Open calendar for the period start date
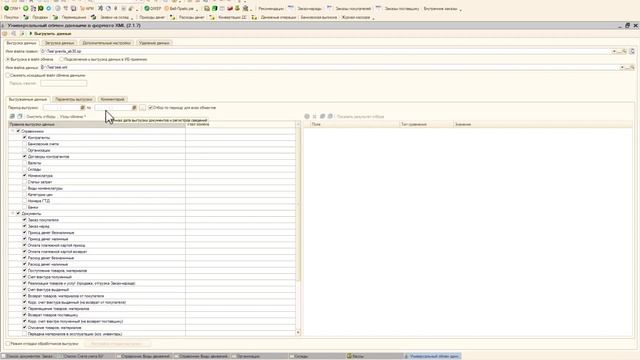The image size is (640, 360). coord(82,108)
